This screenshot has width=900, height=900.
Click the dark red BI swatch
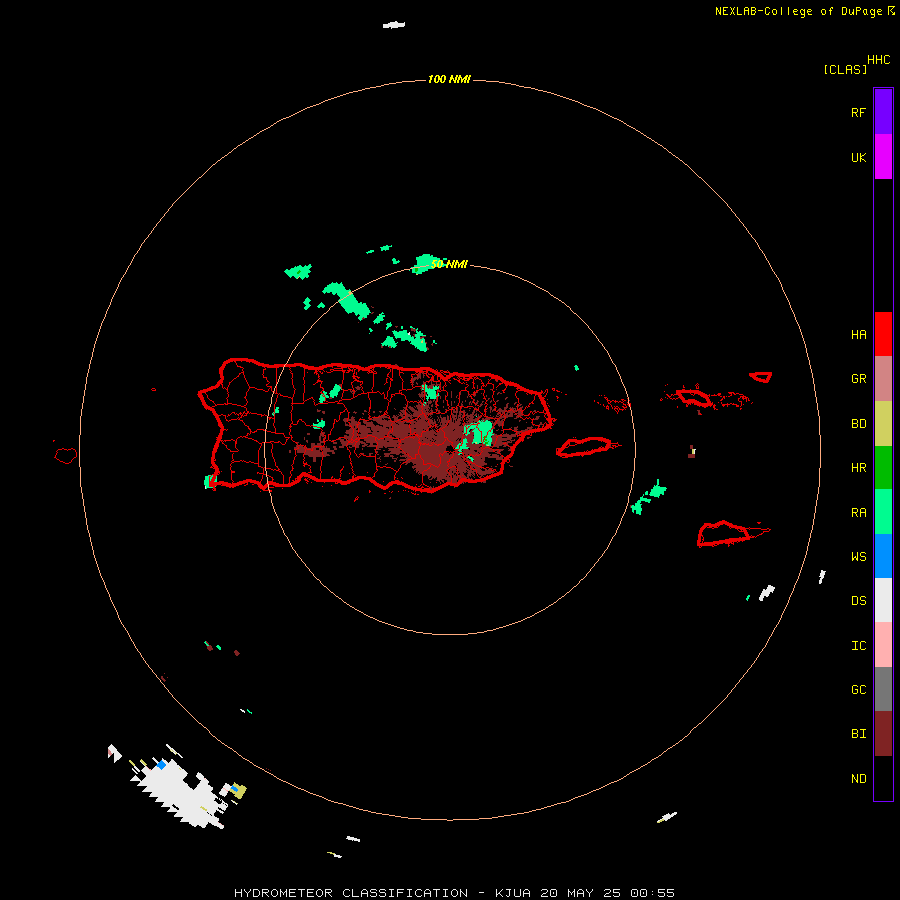coord(883,734)
